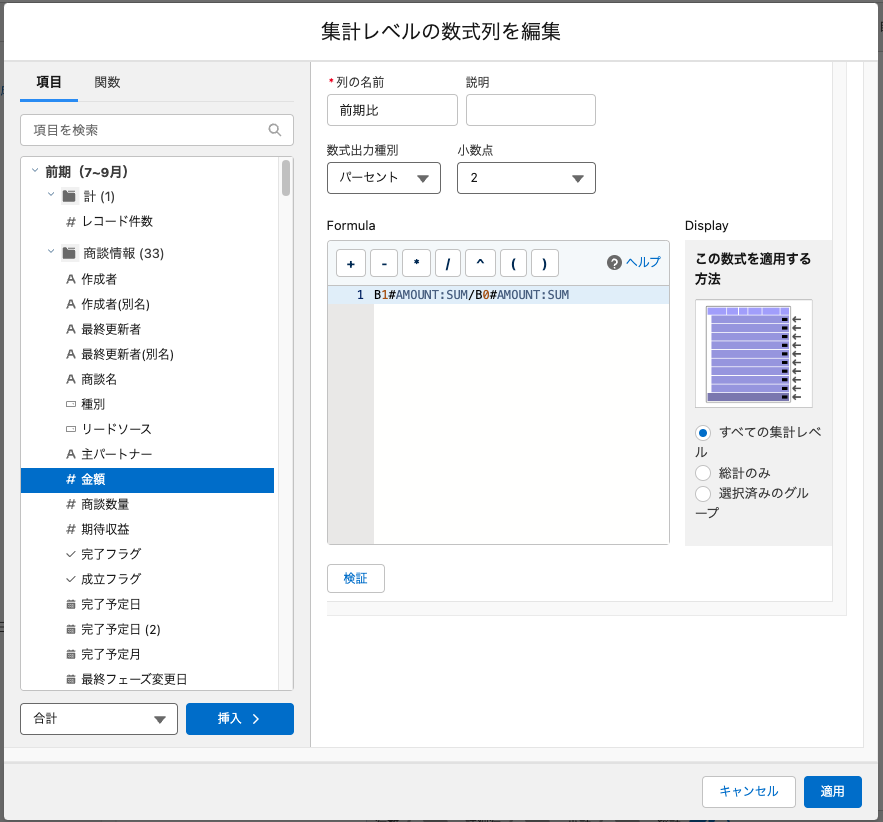Open the 小数点 decimal places dropdown

pos(526,178)
